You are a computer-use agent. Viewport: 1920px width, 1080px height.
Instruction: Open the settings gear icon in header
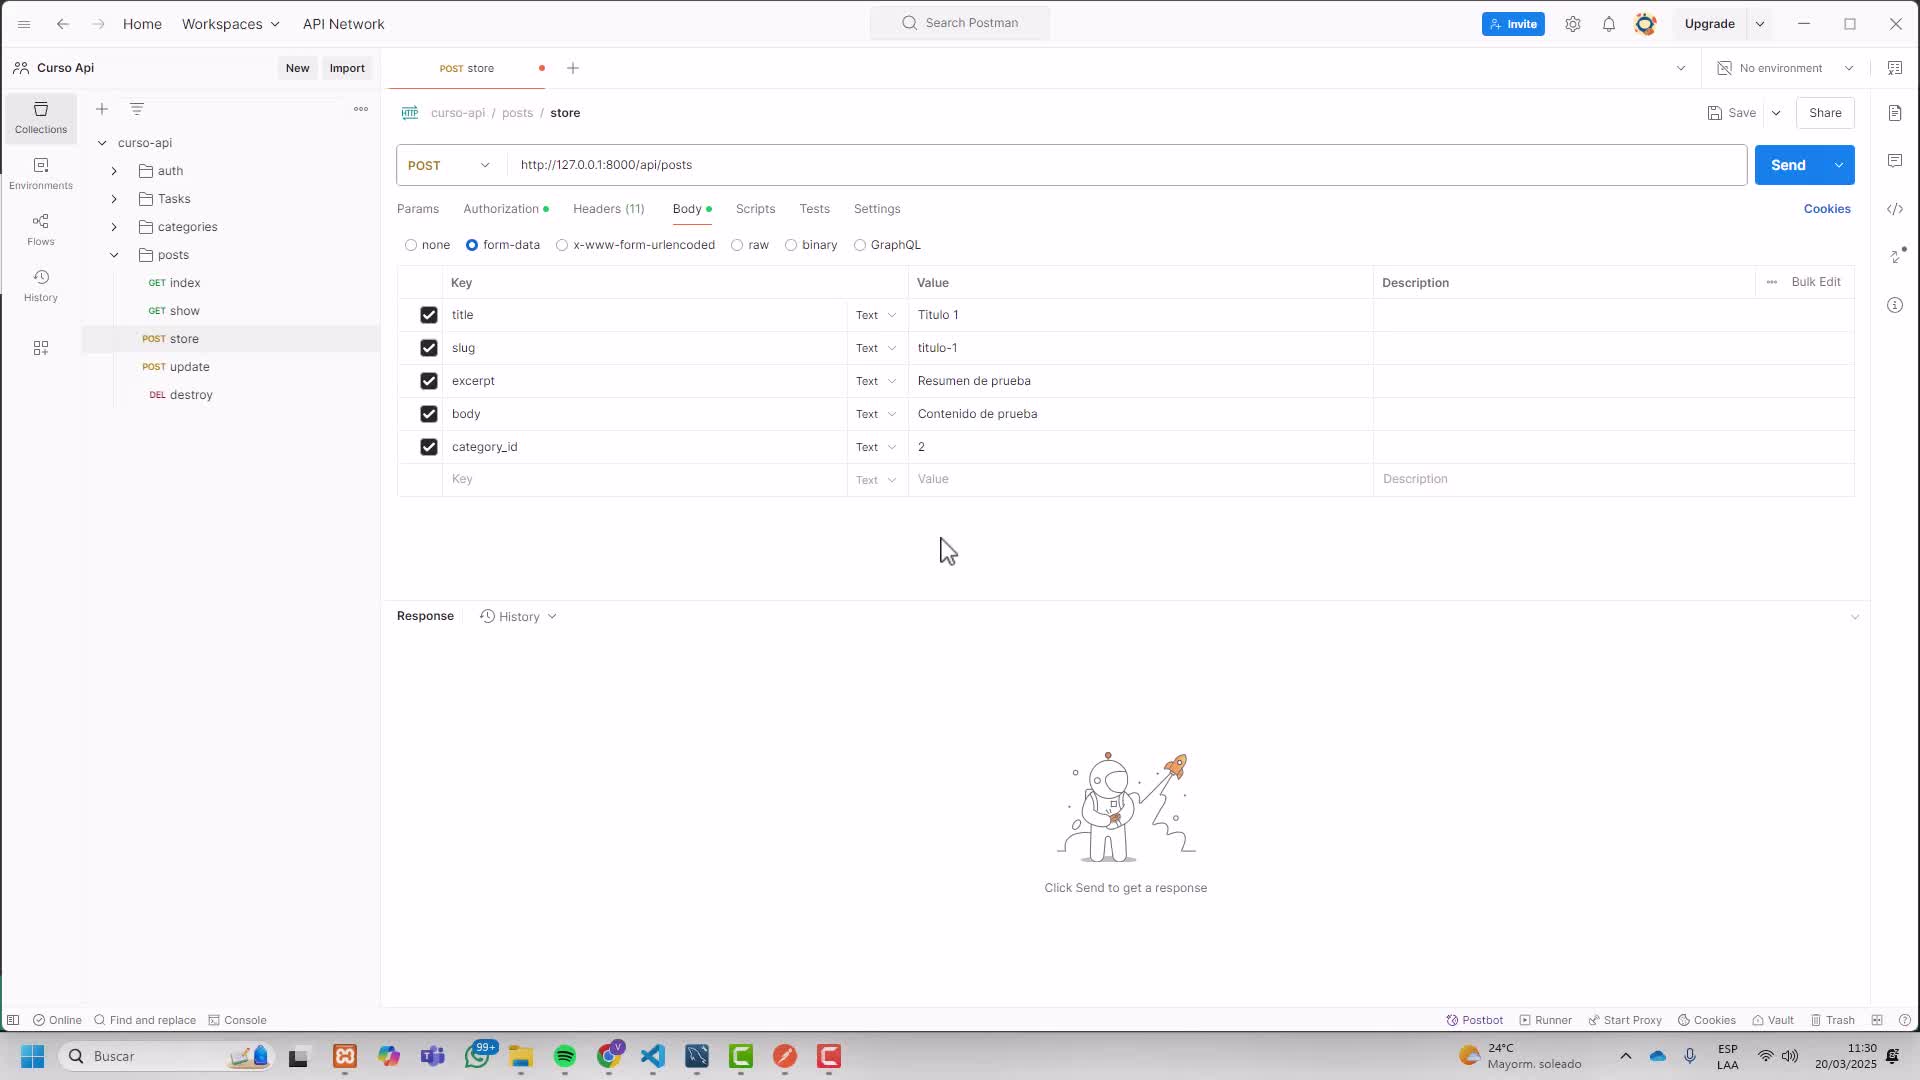point(1573,24)
